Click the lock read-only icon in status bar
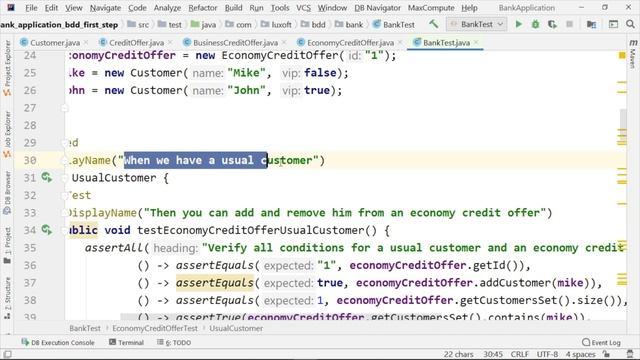 [x=606, y=354]
